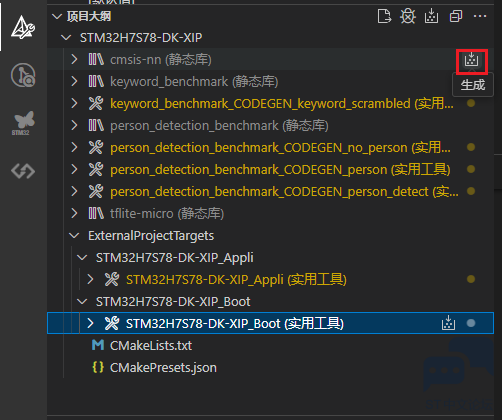Open the more actions ellipsis menu

click(480, 16)
